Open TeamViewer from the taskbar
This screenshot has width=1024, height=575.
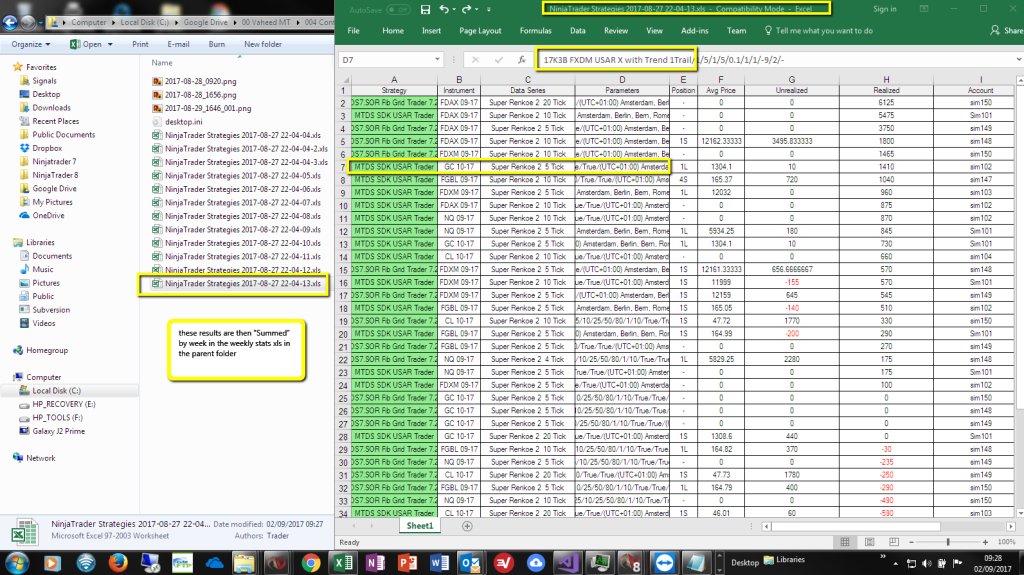(x=664, y=562)
